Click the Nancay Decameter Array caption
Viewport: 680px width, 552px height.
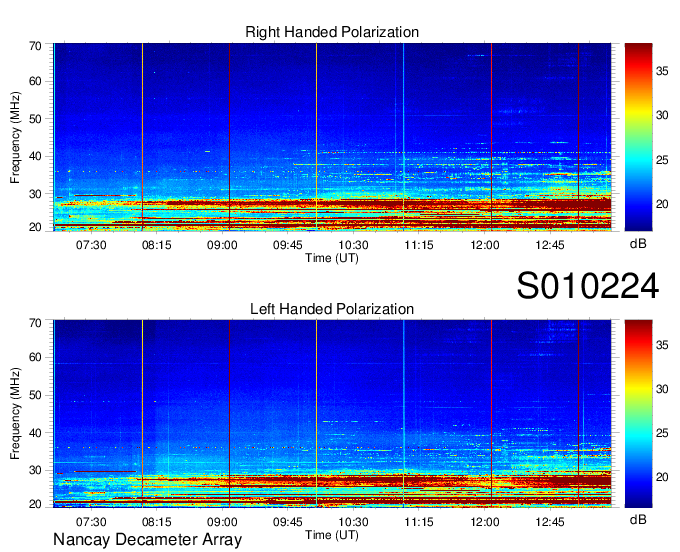(x=147, y=540)
